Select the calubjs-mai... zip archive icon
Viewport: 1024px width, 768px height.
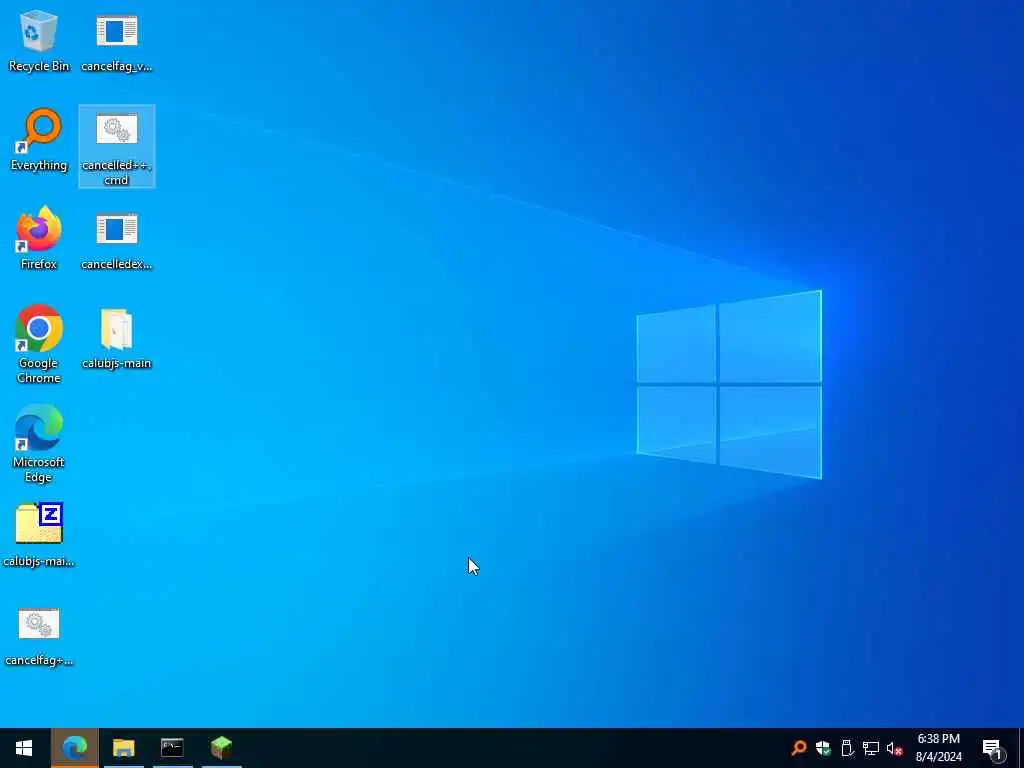point(39,536)
